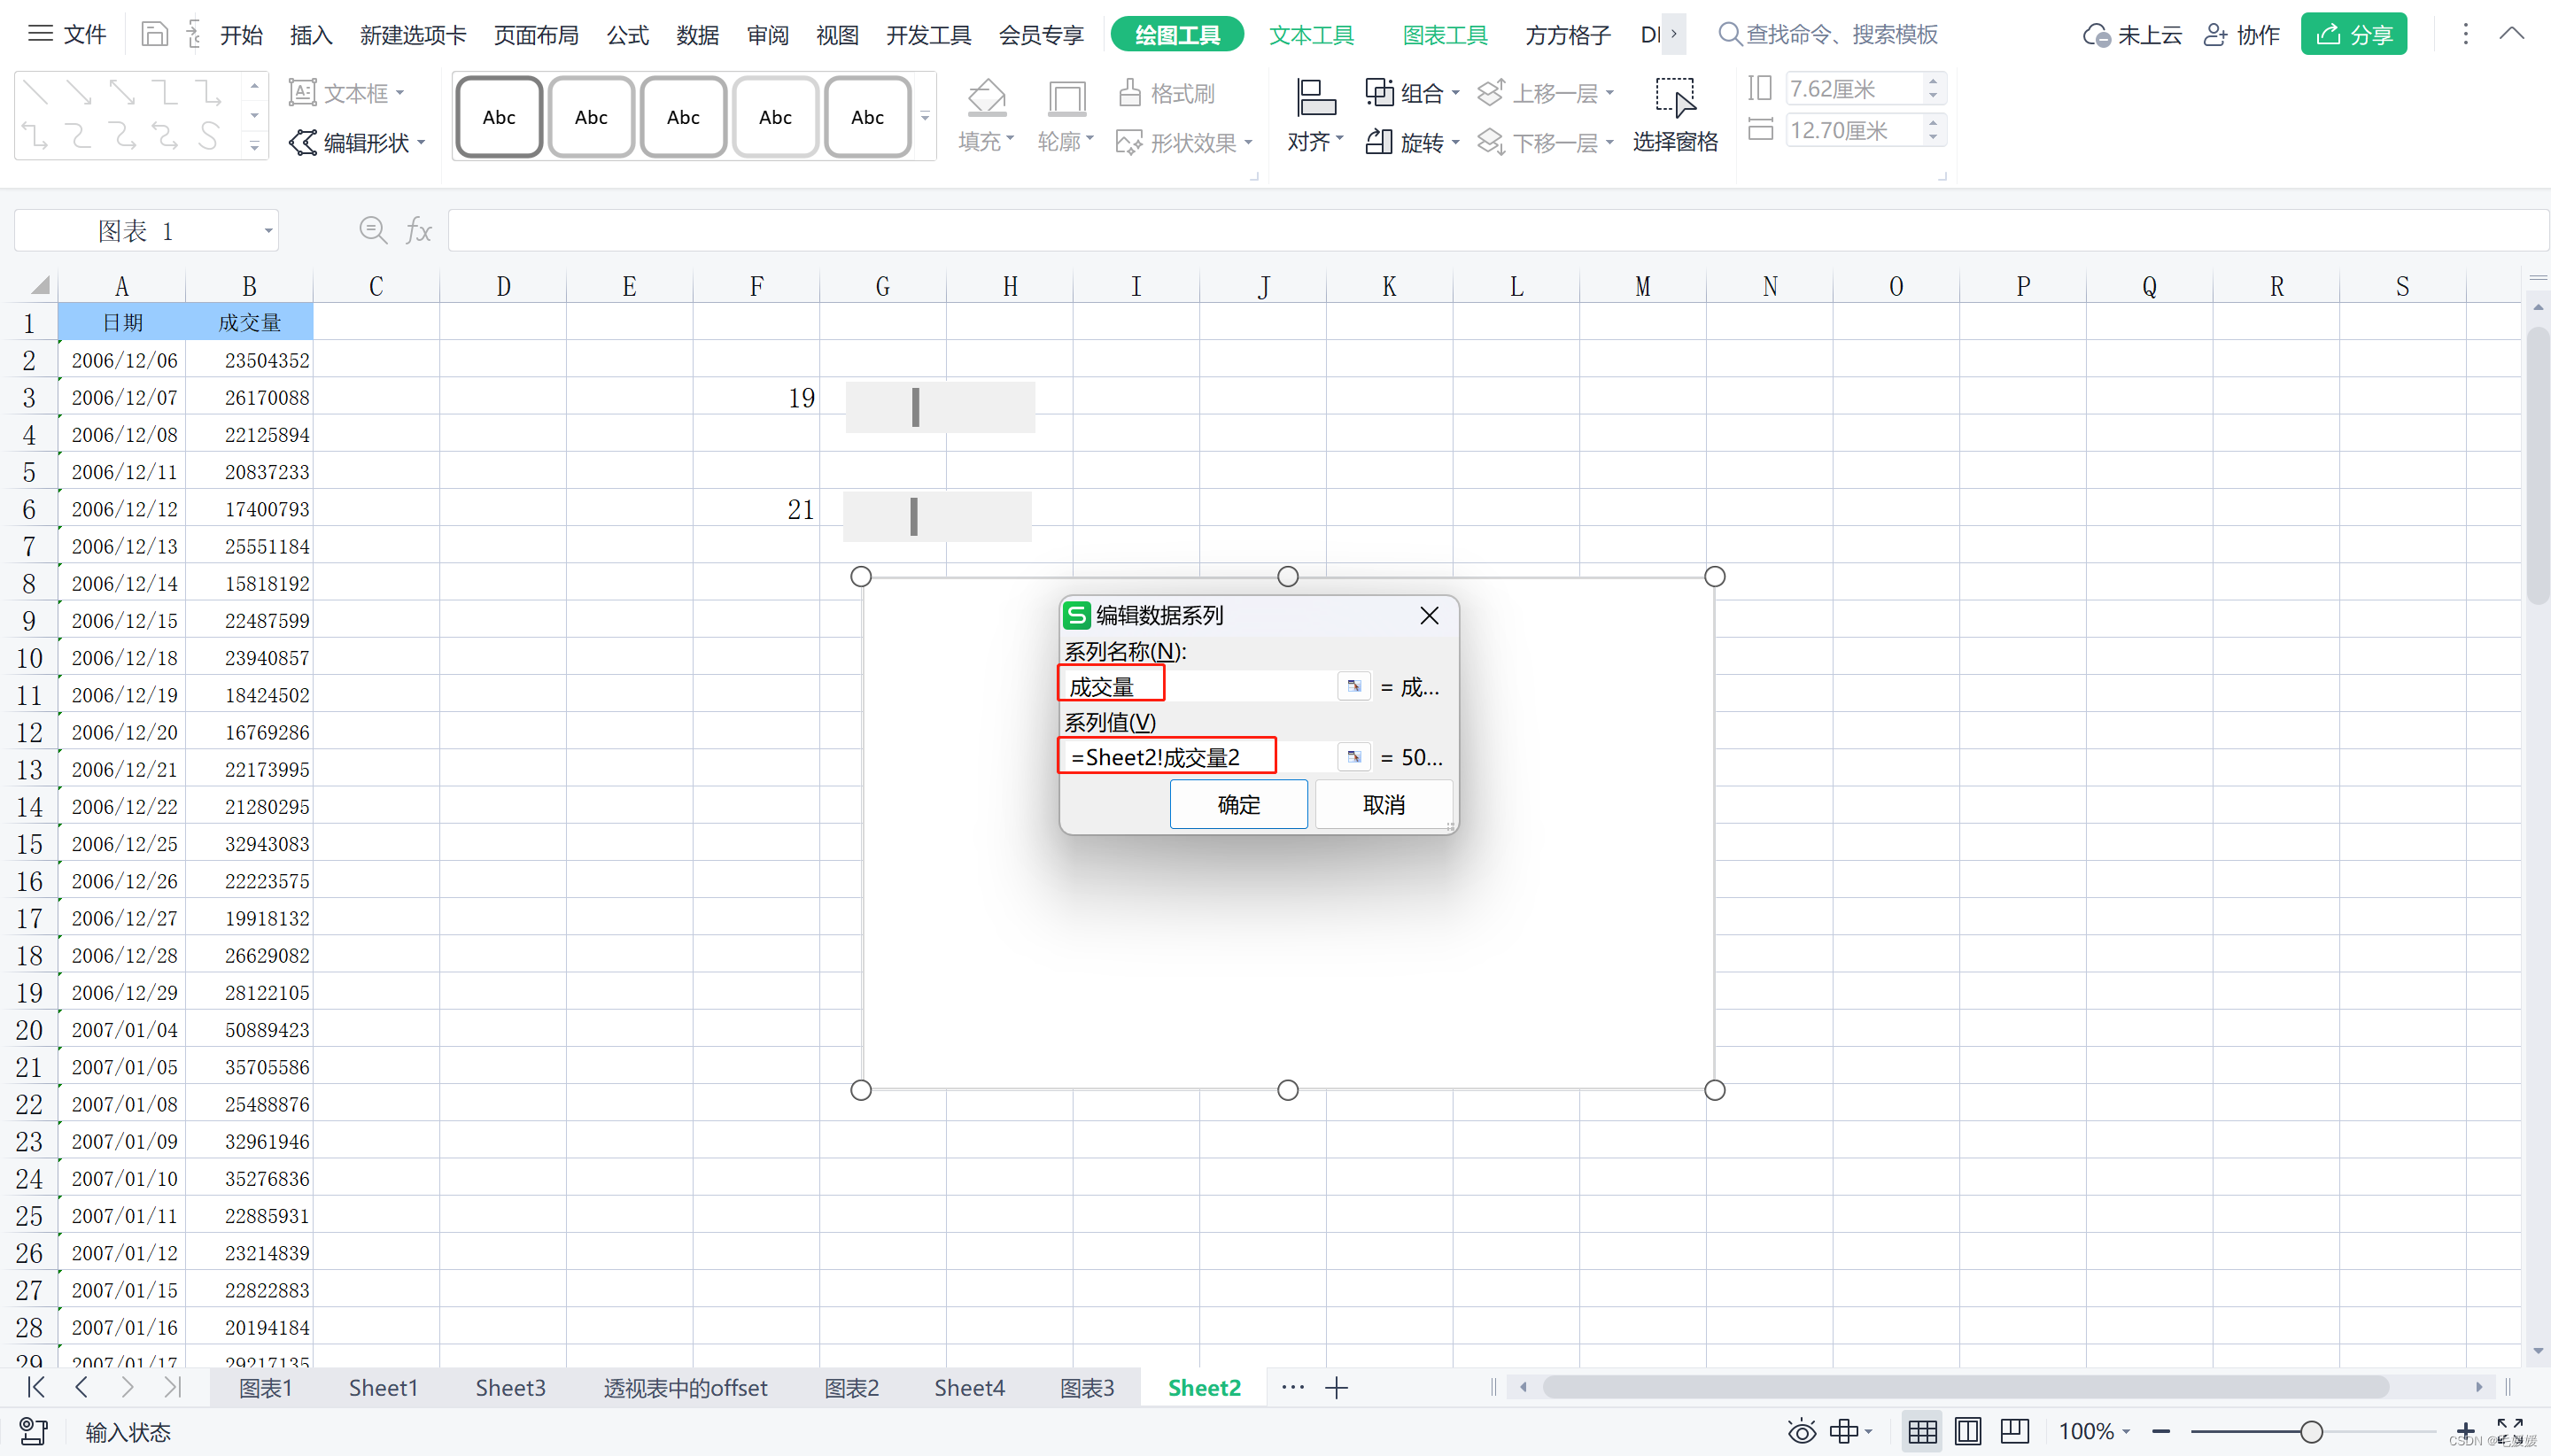This screenshot has height=1456, width=2551.
Task: Open the 公式 ribbon tab
Action: click(x=628, y=35)
